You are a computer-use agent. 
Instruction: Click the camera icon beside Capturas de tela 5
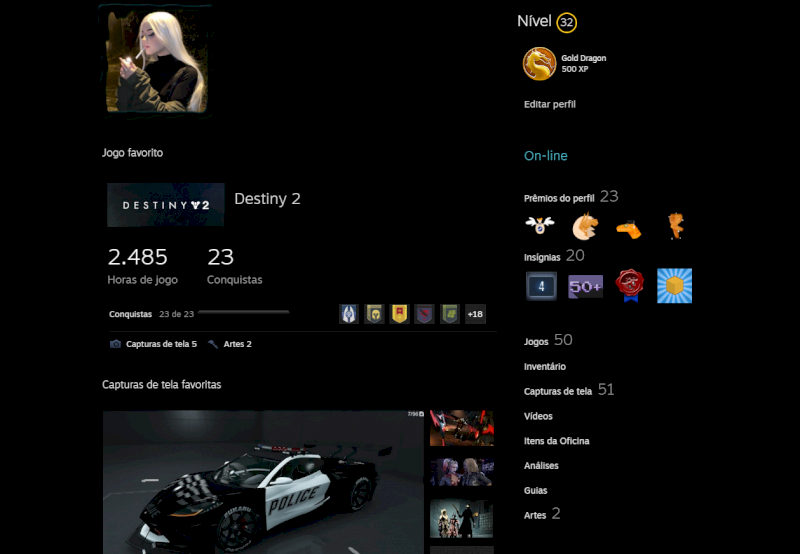tap(115, 344)
